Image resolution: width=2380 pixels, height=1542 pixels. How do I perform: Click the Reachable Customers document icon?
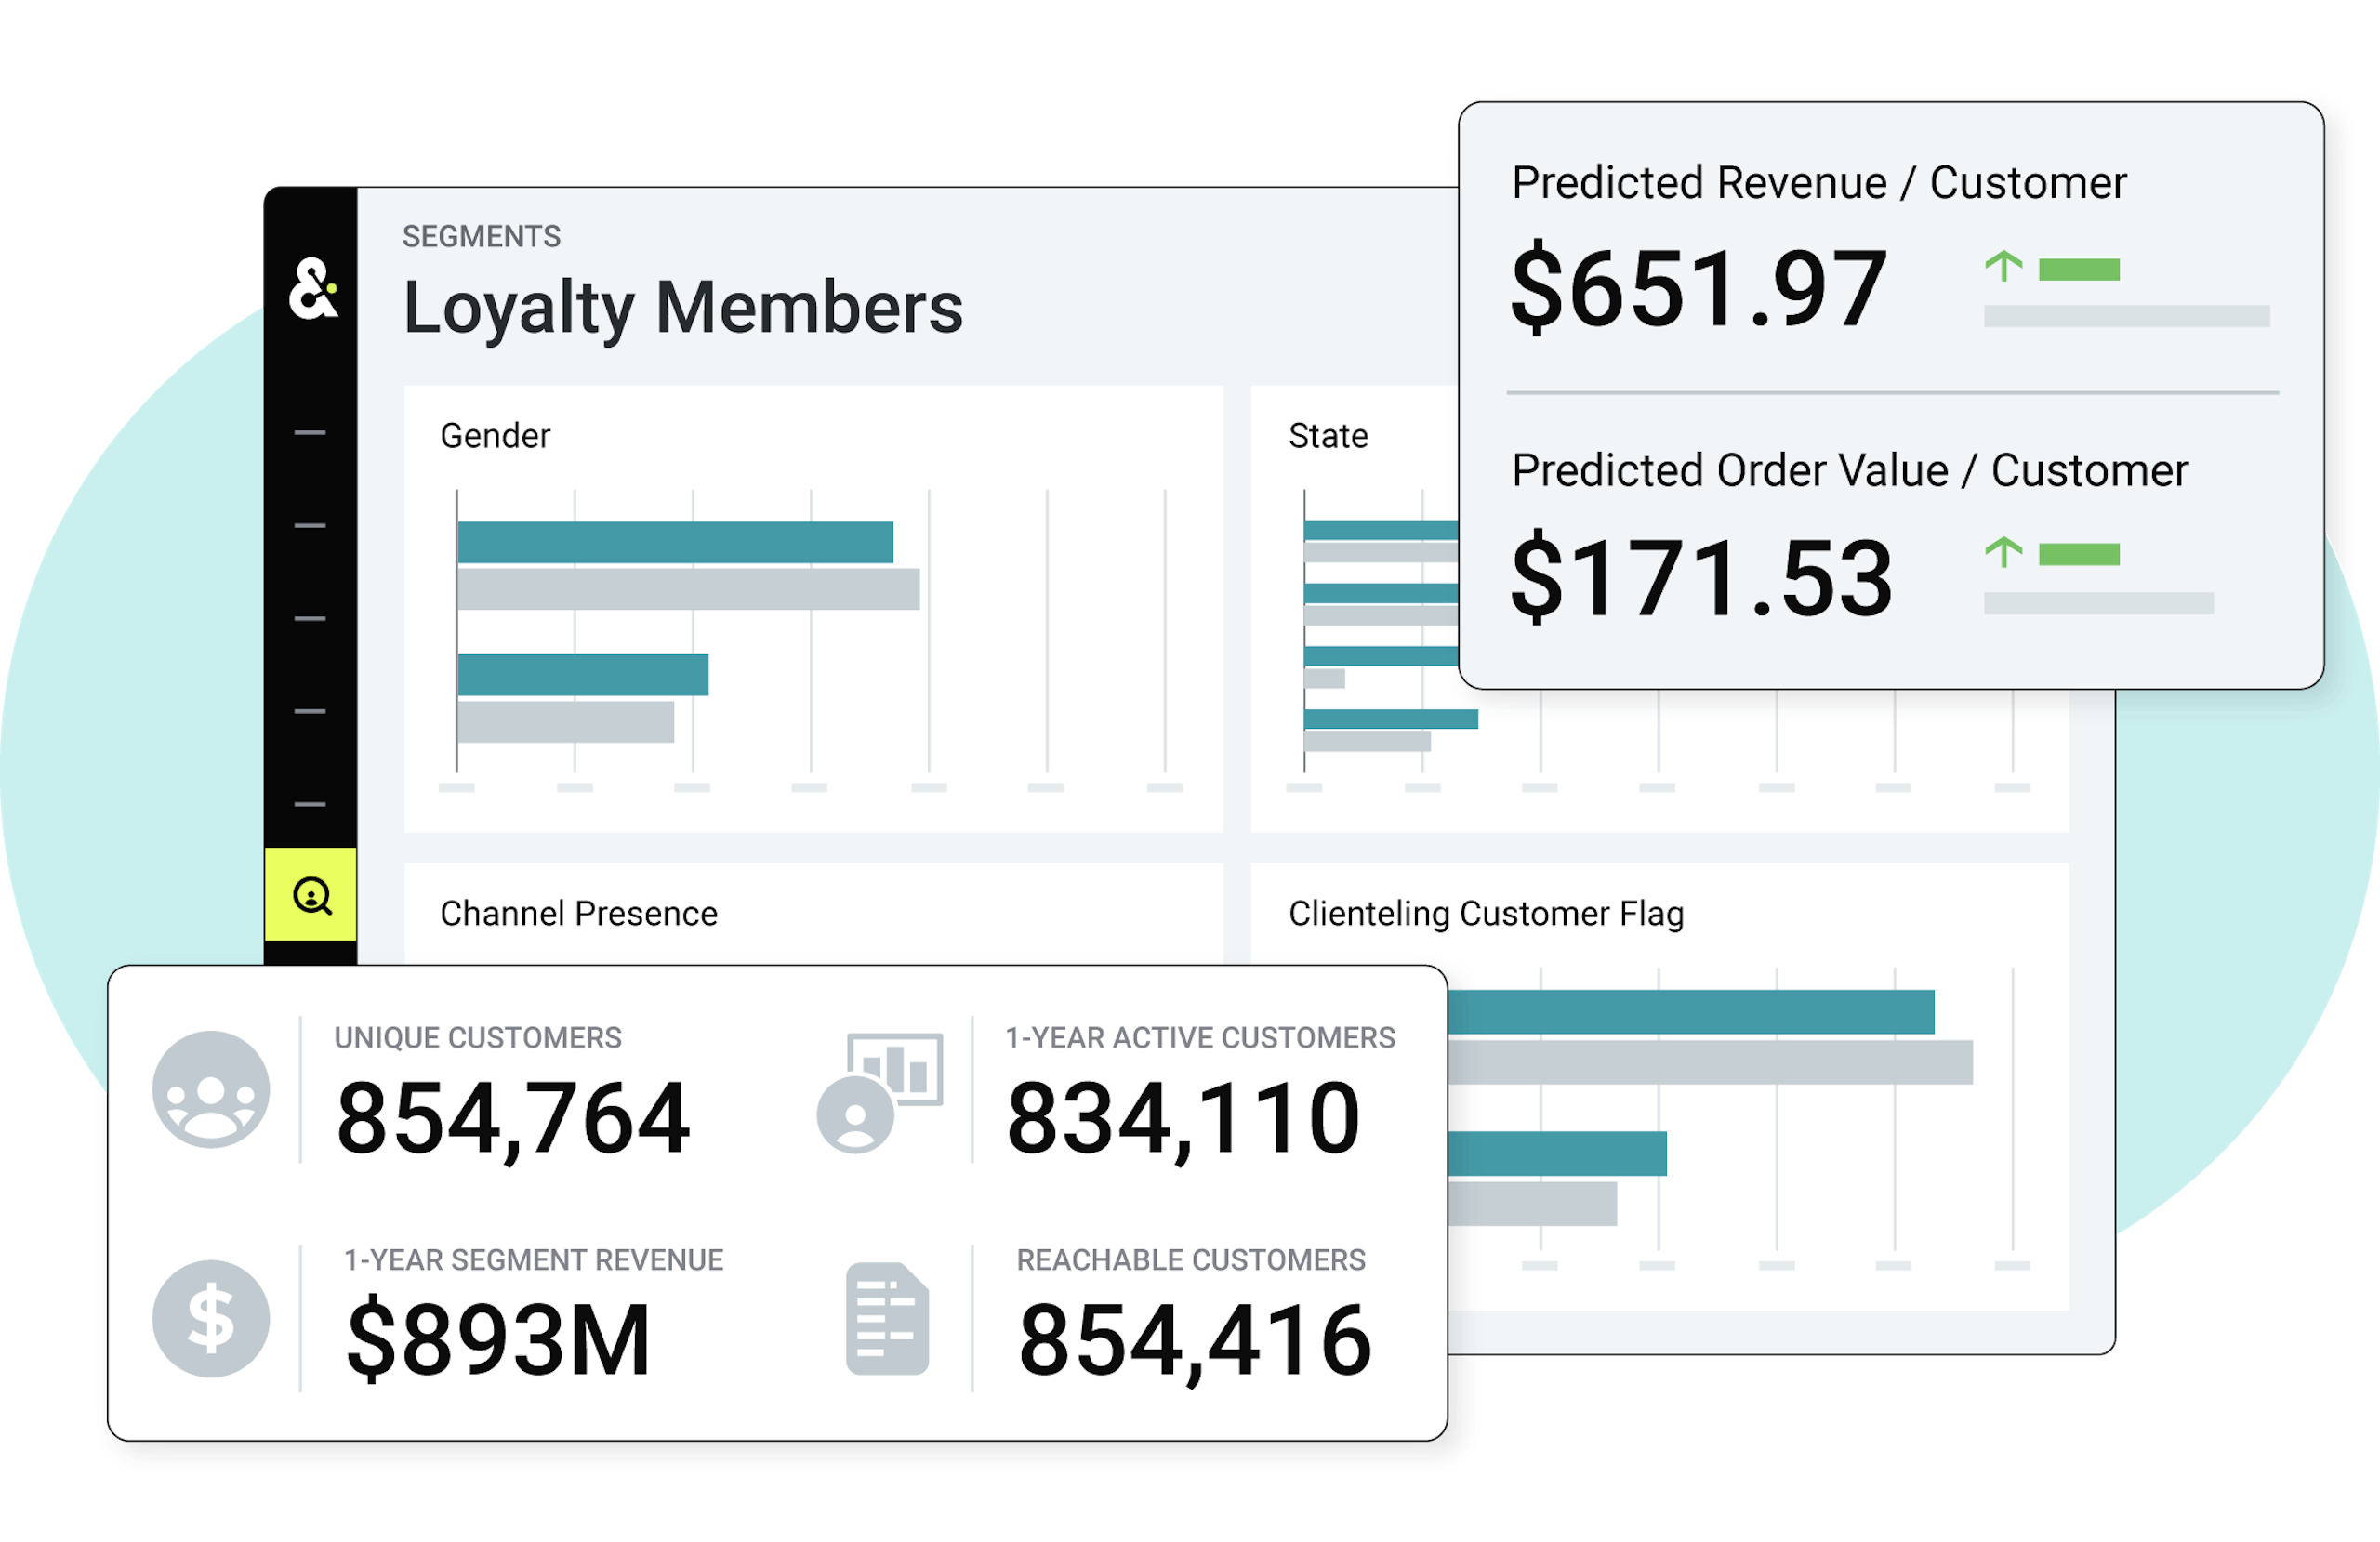click(x=887, y=1319)
